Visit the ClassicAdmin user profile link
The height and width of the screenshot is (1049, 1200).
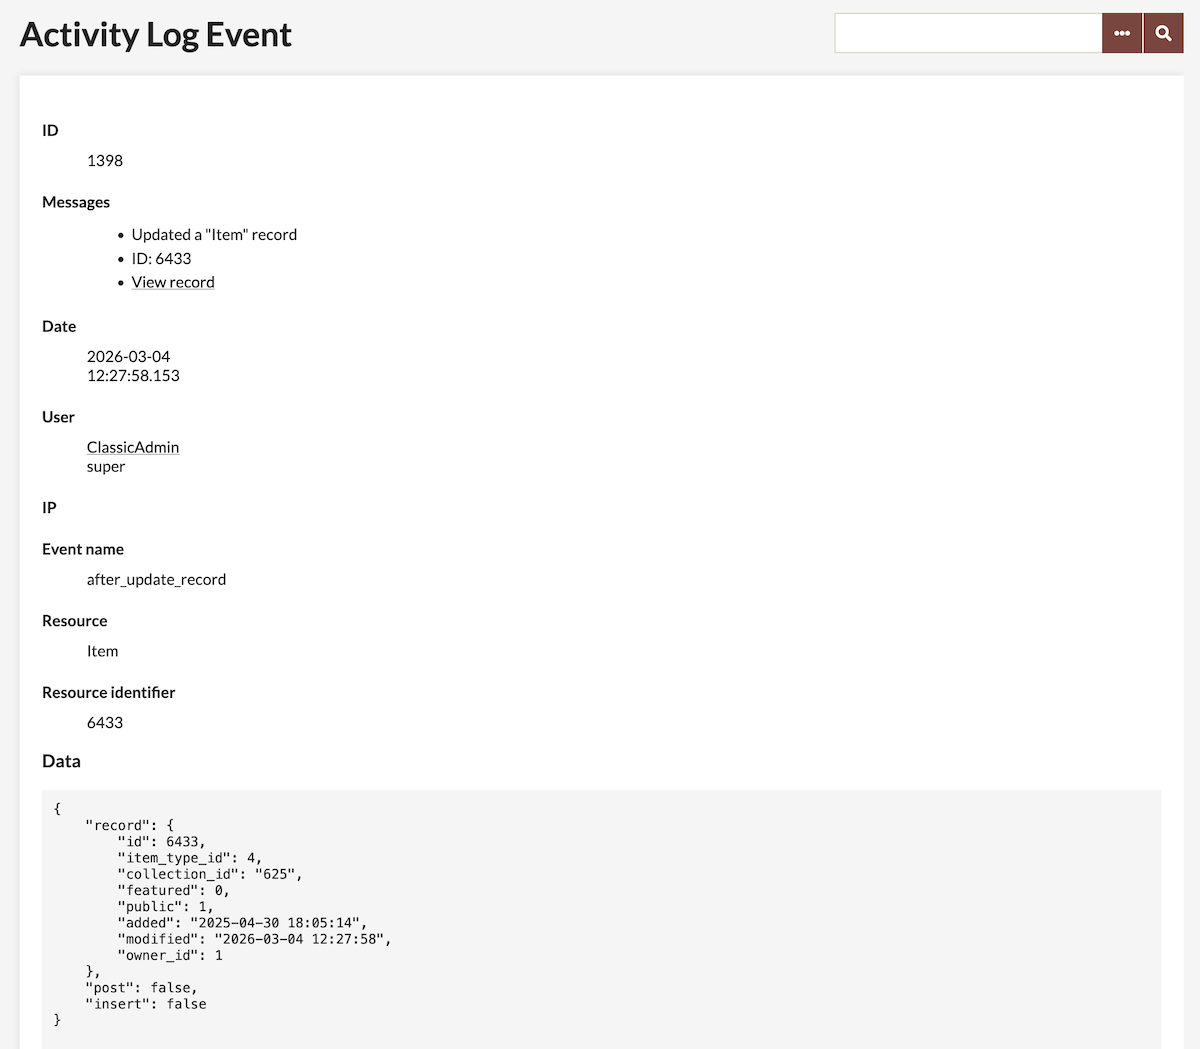[132, 447]
